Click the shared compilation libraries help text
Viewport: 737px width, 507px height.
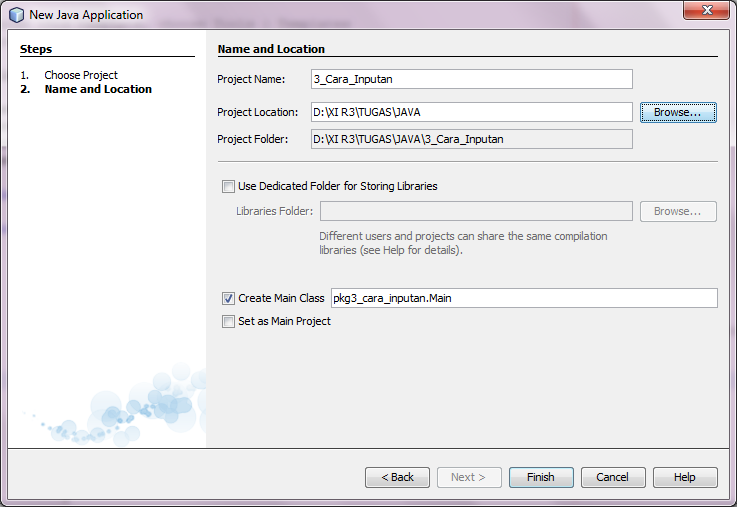(x=463, y=243)
